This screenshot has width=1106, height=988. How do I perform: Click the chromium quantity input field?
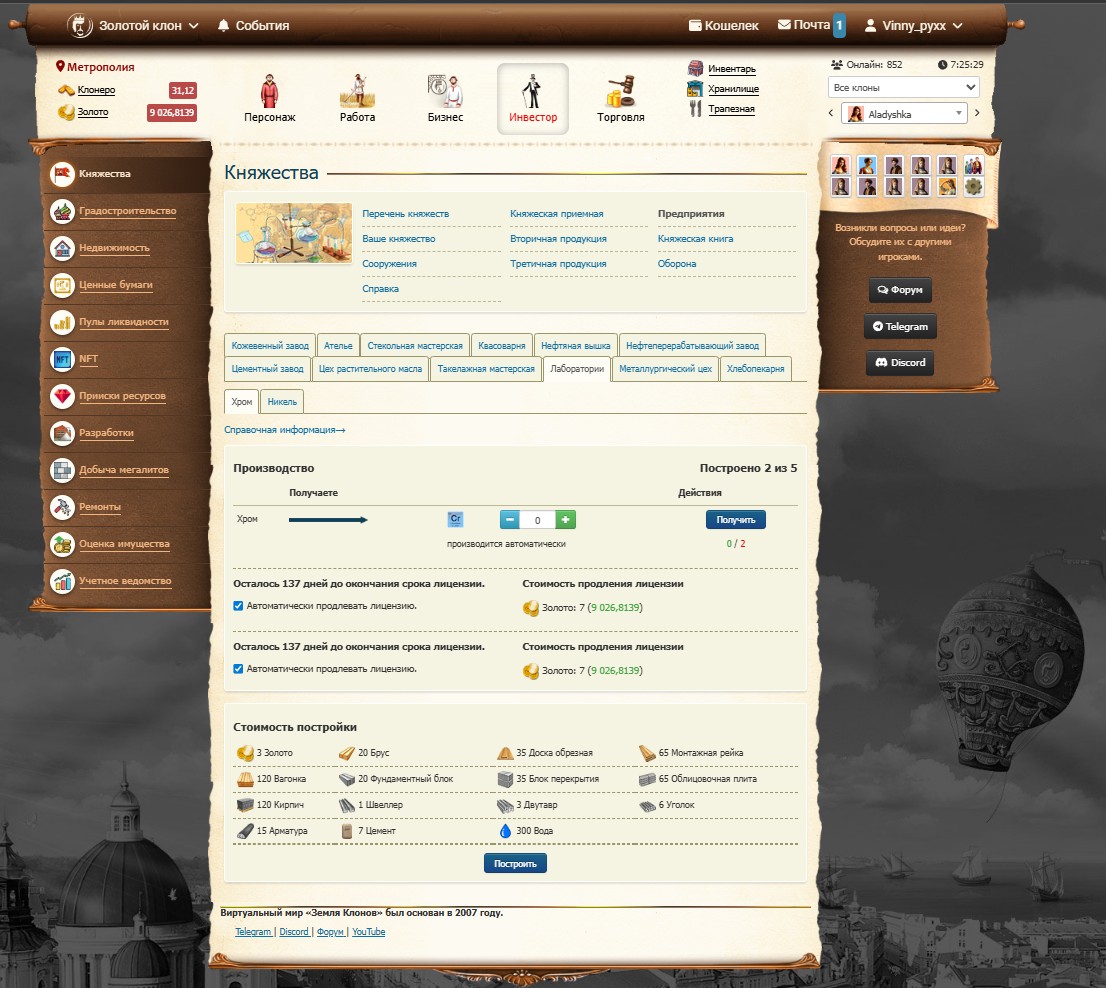pos(537,520)
